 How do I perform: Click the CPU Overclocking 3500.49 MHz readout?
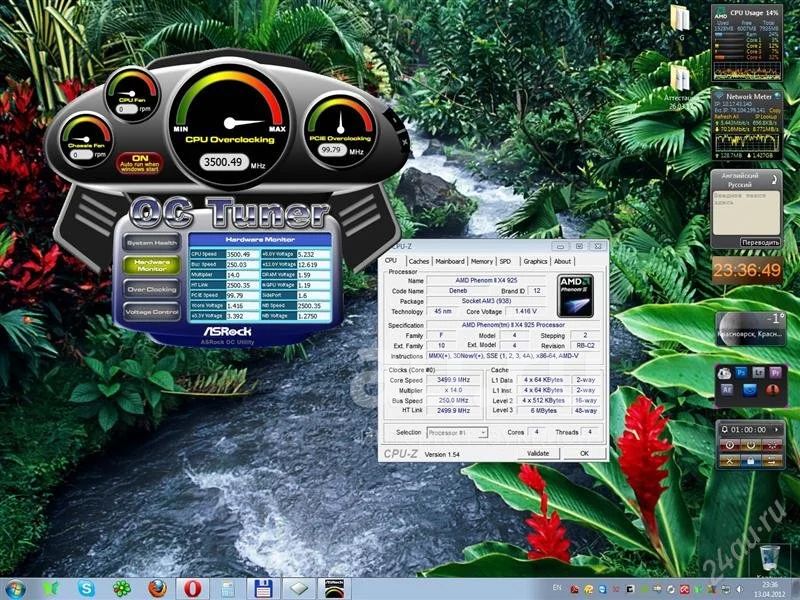[223, 162]
